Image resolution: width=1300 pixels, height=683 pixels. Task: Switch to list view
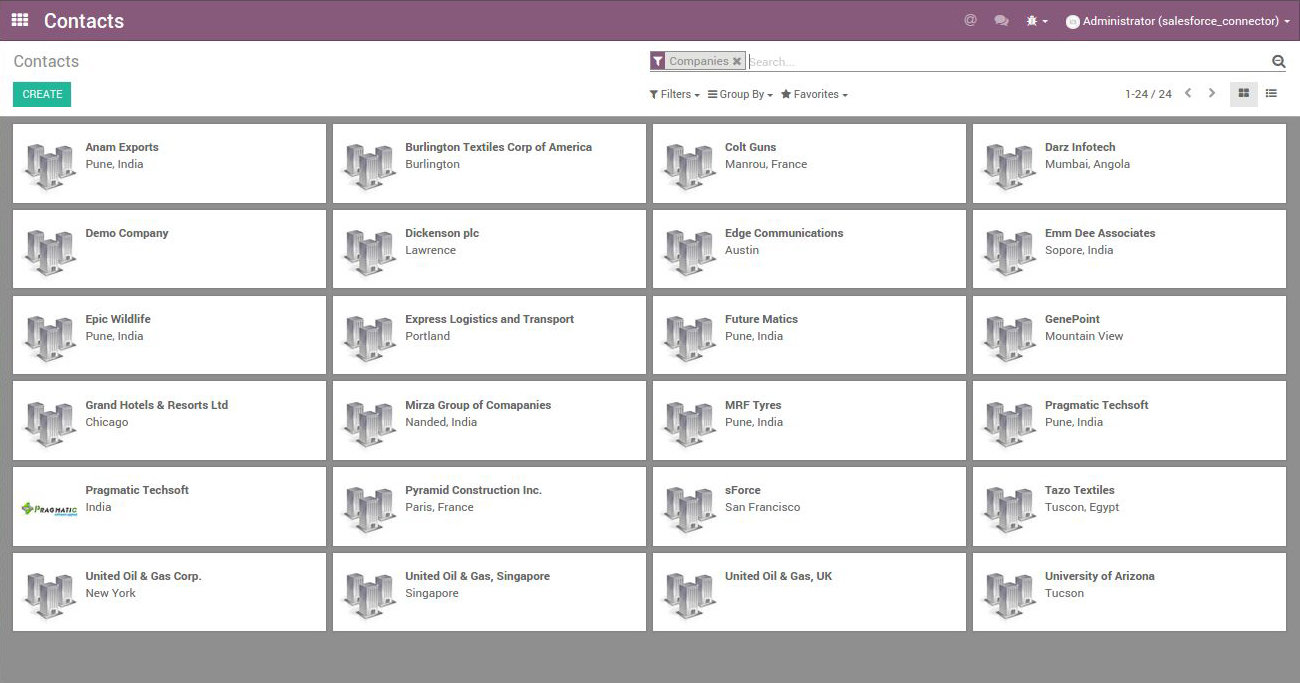pos(1271,93)
